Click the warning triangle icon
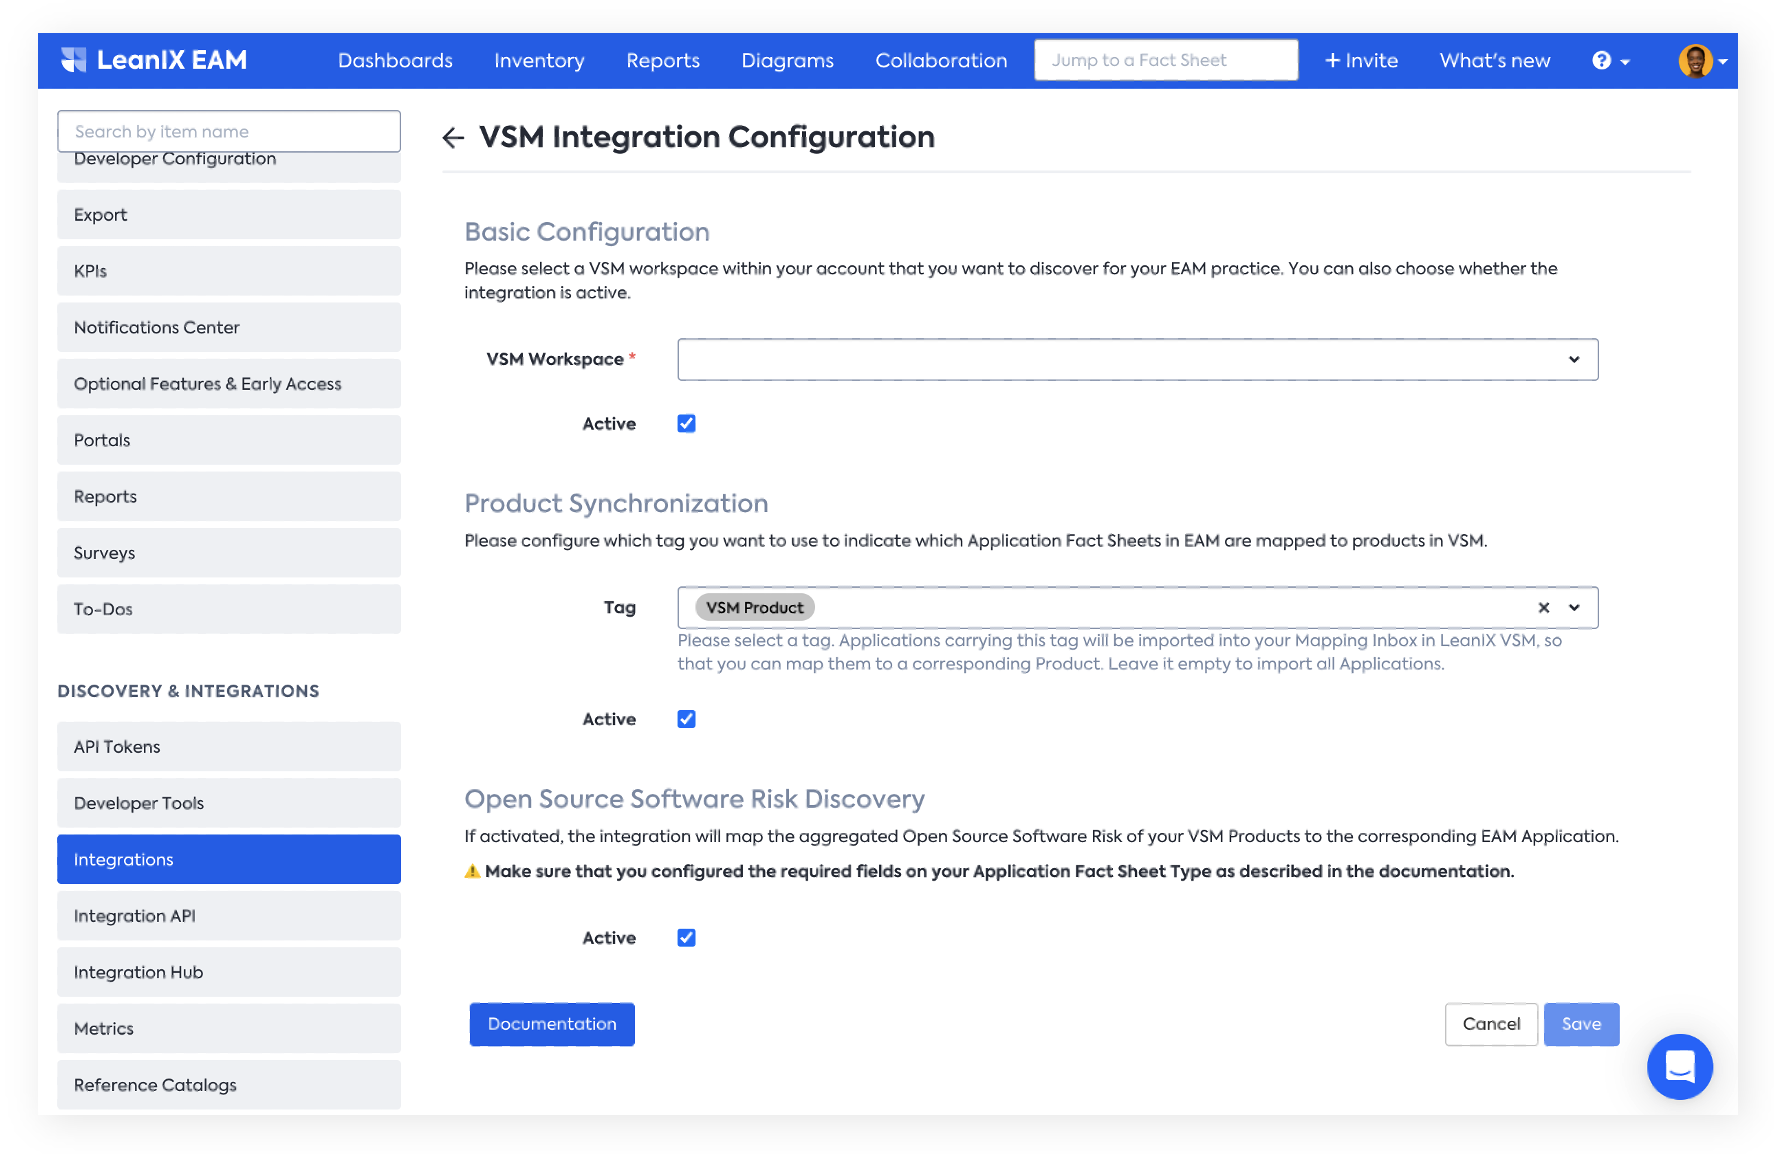The height and width of the screenshot is (1154, 1774). pos(472,871)
